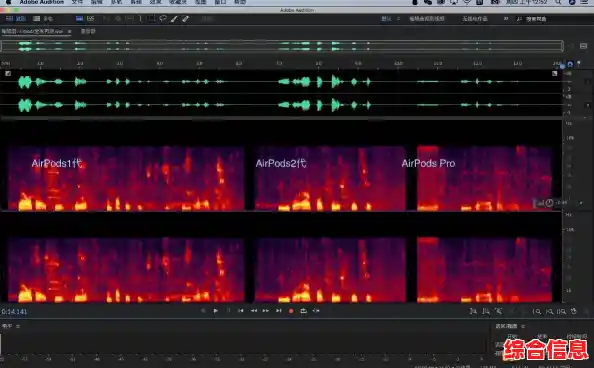Open macOS Spotlight search

[558, 2]
